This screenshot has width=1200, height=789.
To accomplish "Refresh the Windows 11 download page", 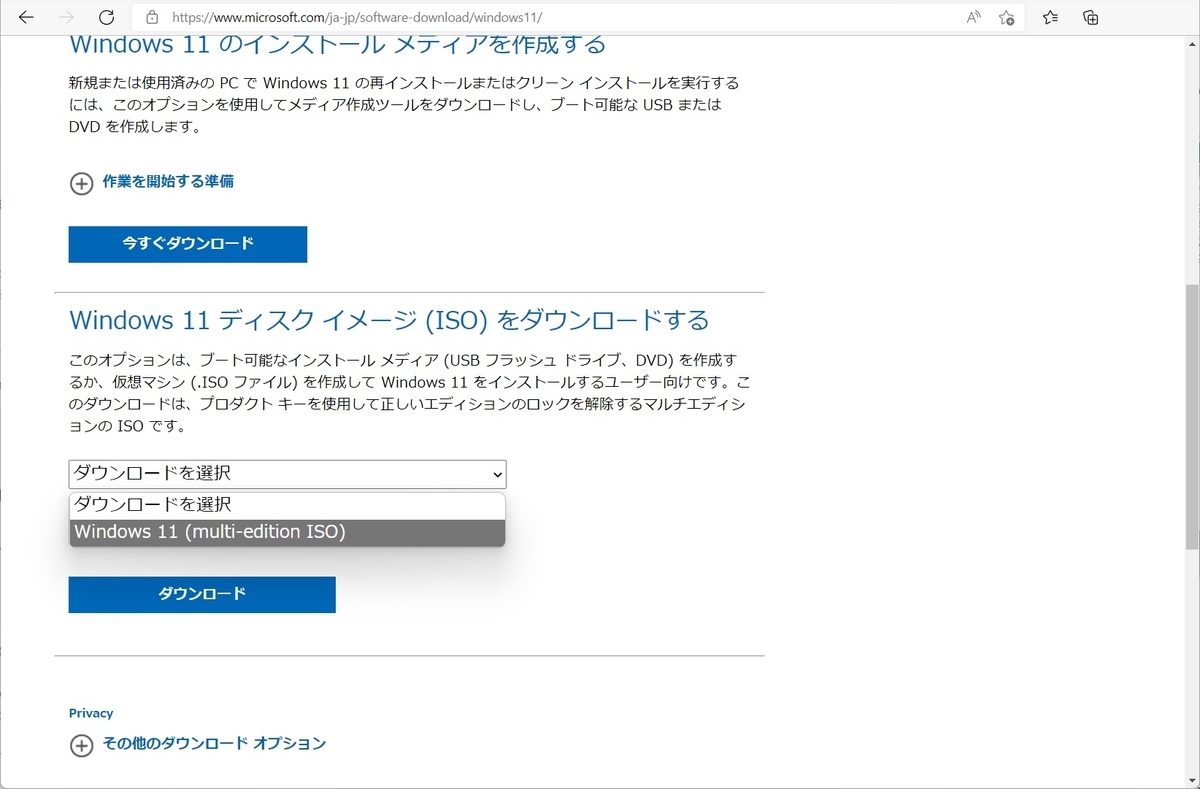I will (x=106, y=17).
